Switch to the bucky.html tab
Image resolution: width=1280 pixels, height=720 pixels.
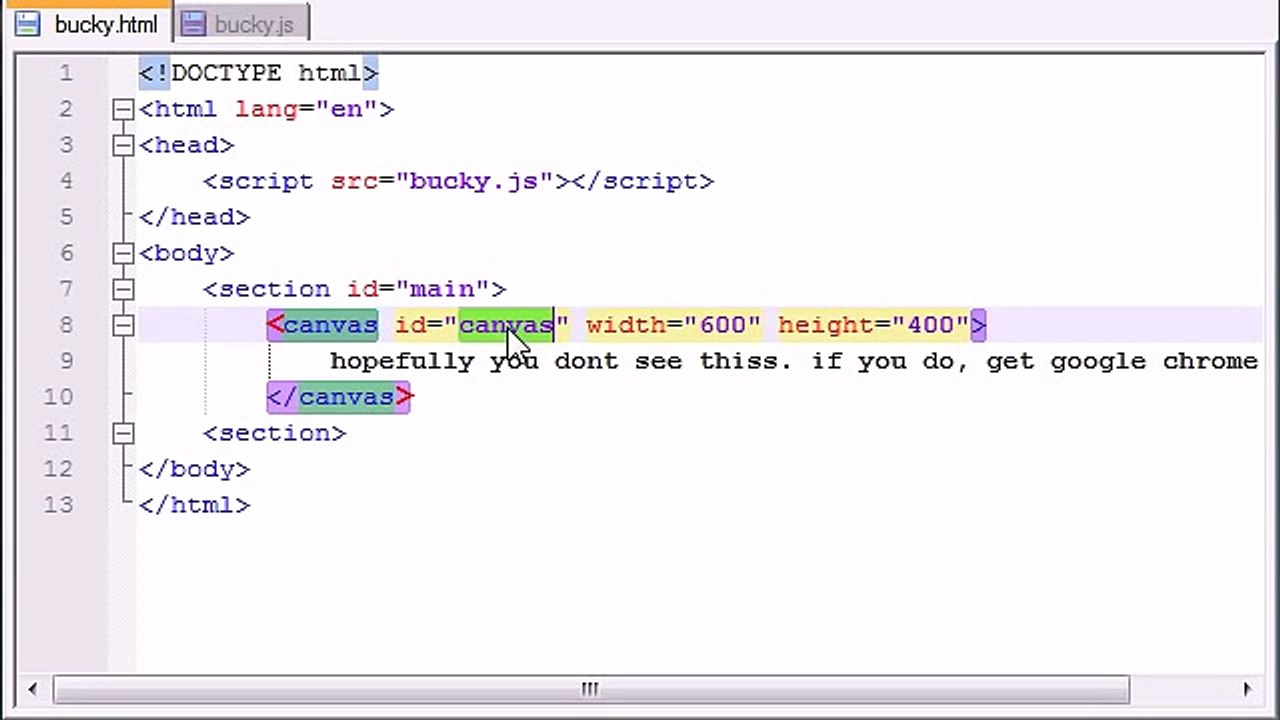86,24
